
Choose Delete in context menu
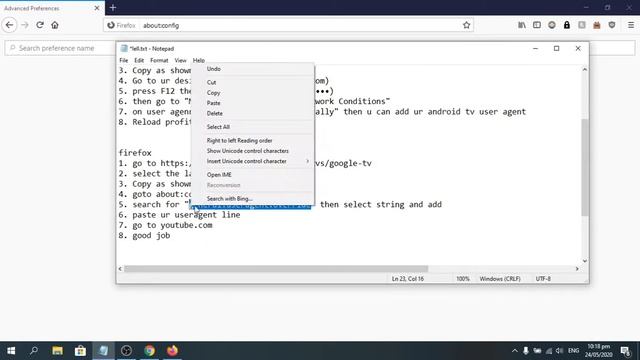click(253, 113)
